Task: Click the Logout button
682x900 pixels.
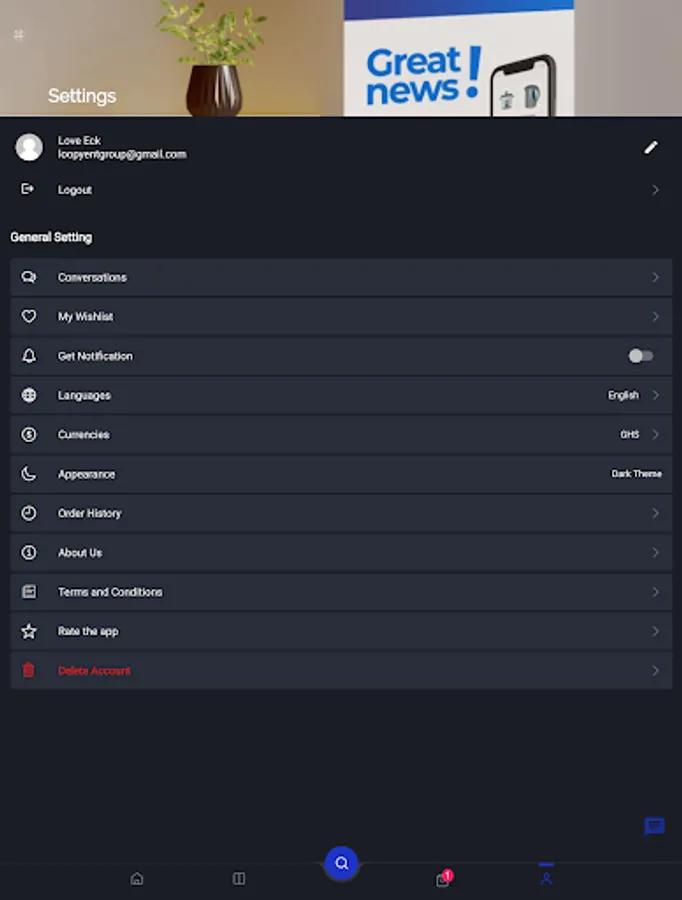Action: pyautogui.click(x=74, y=190)
